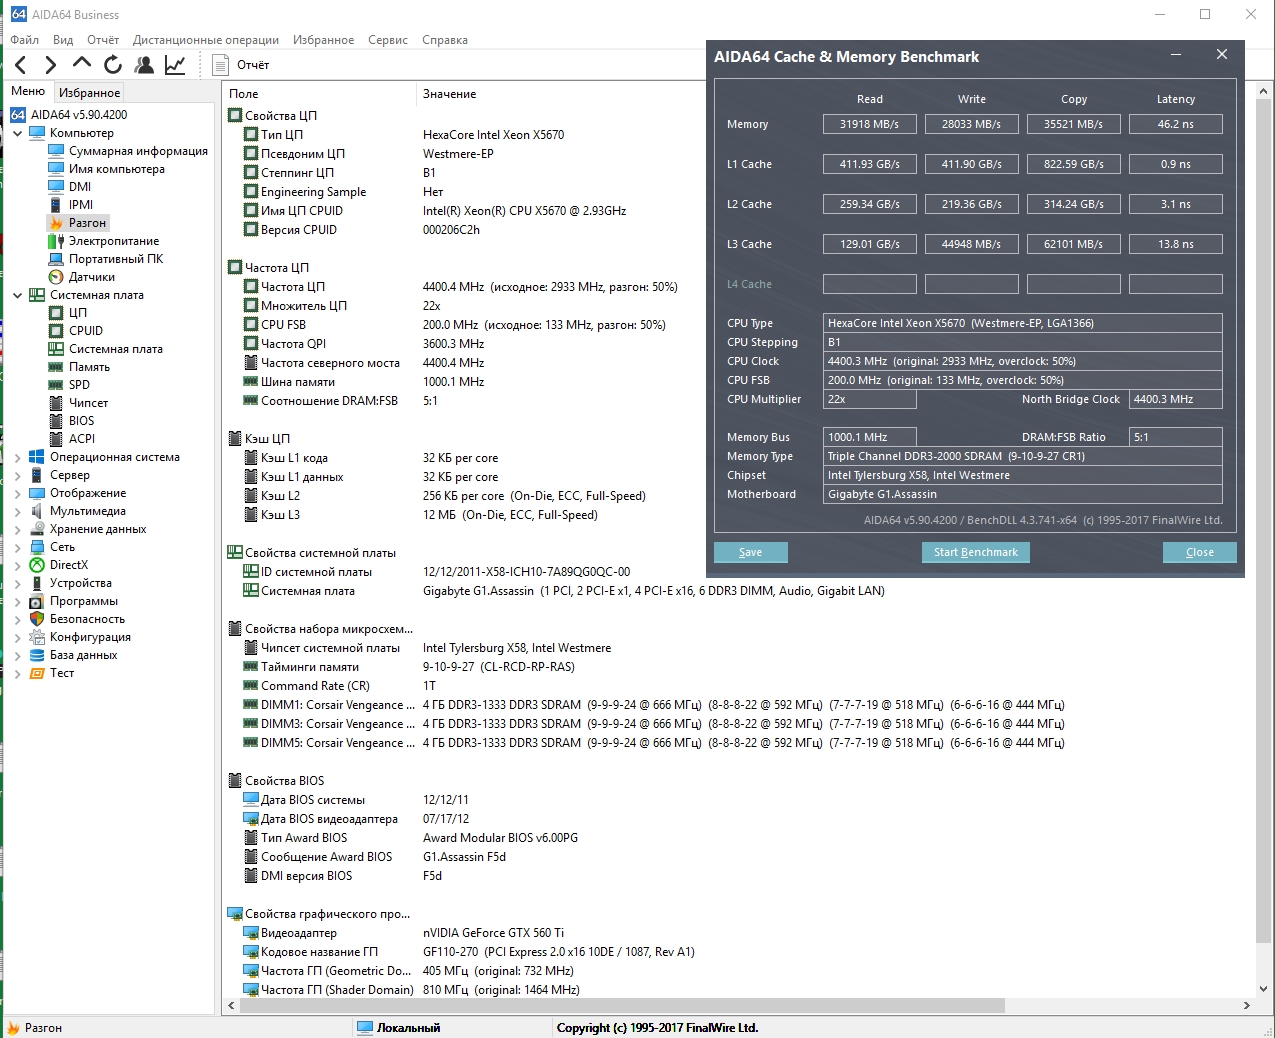Open the Вид menu
The width and height of the screenshot is (1275, 1038).
click(x=63, y=40)
